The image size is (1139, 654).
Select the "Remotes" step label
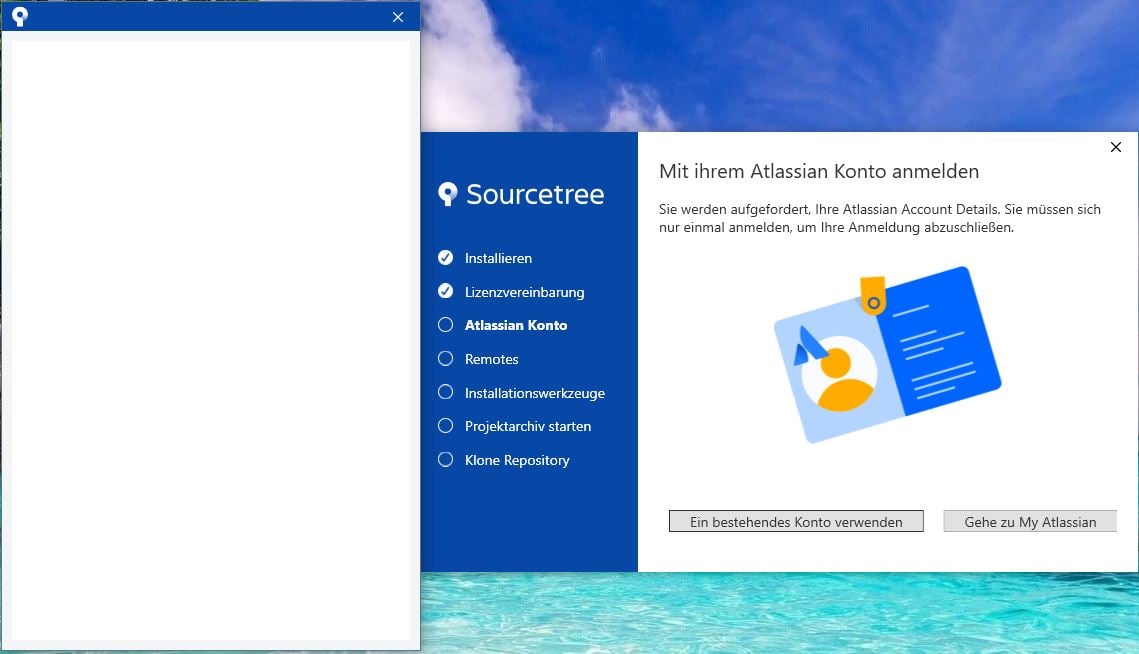coord(492,359)
